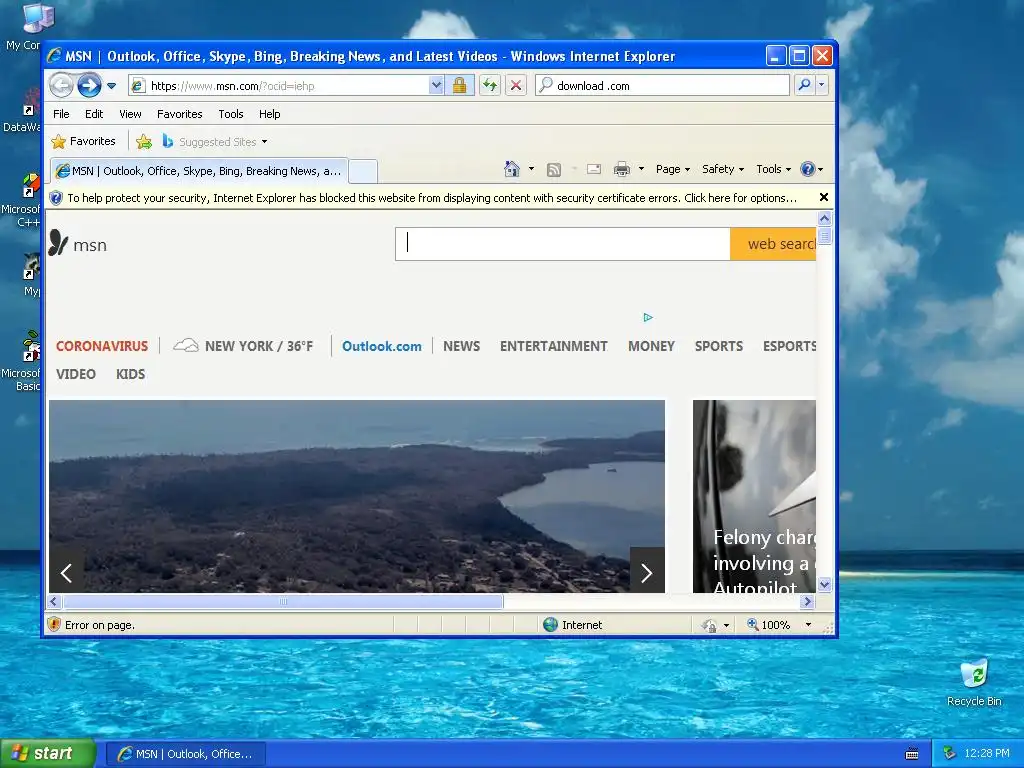The image size is (1024, 768).
Task: Expand the Print dropdown arrow
Action: click(x=641, y=169)
